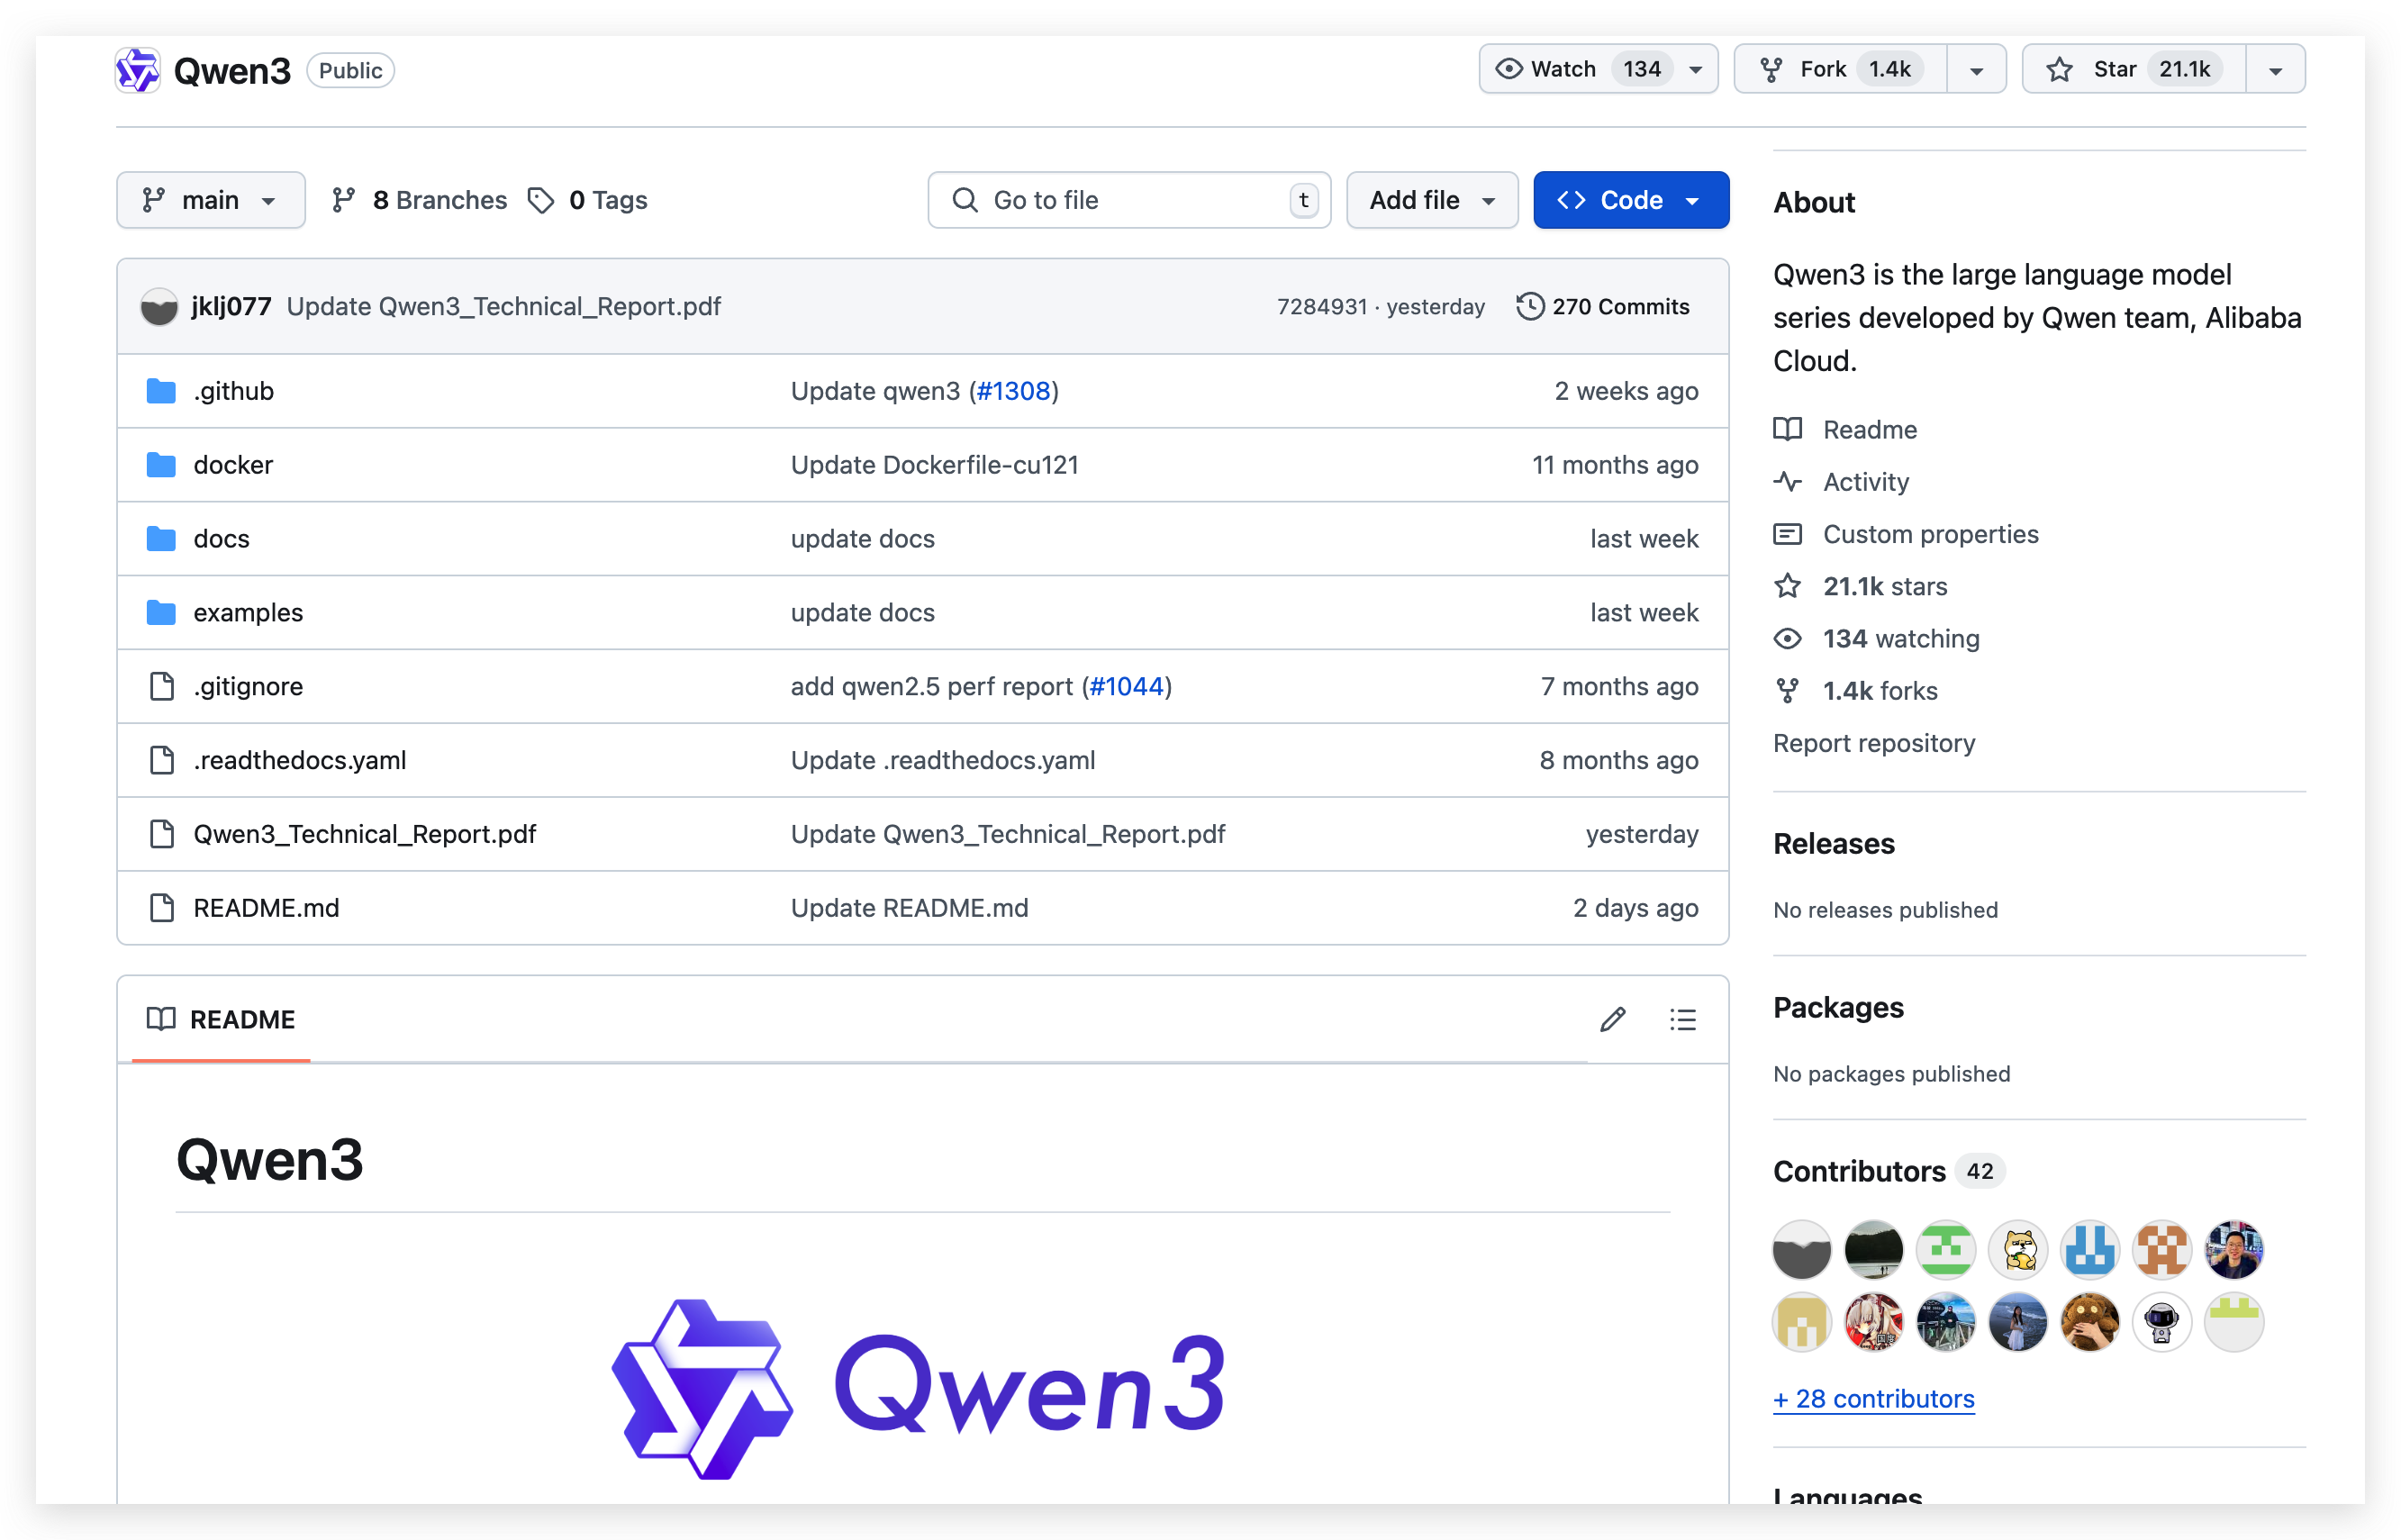Star the Qwen3 repository

[2134, 70]
